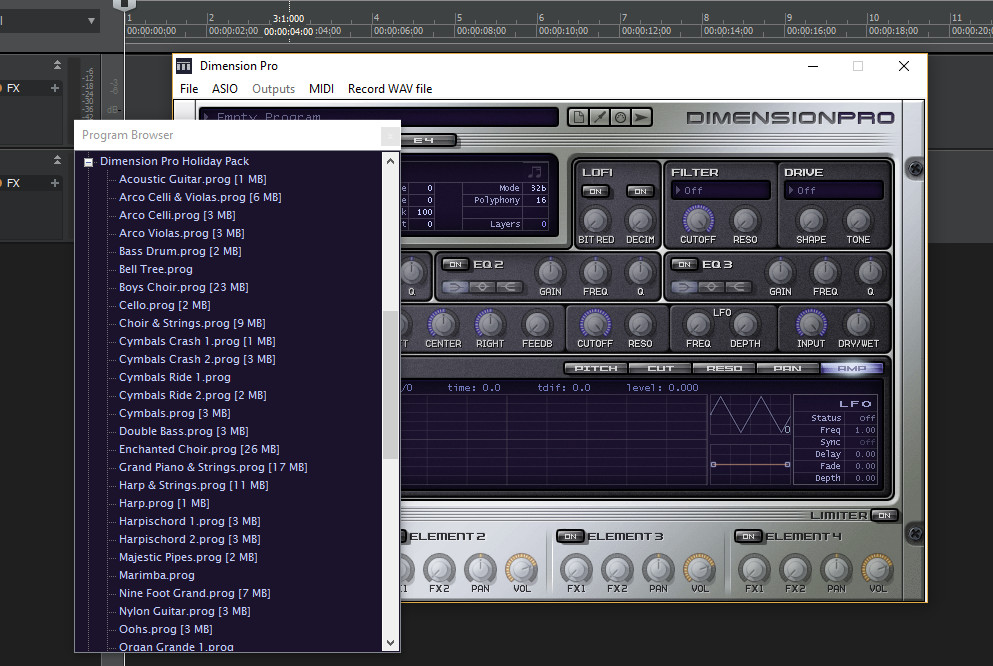Click the Dimension Pro title bar icon
The height and width of the screenshot is (666, 993).
184,65
